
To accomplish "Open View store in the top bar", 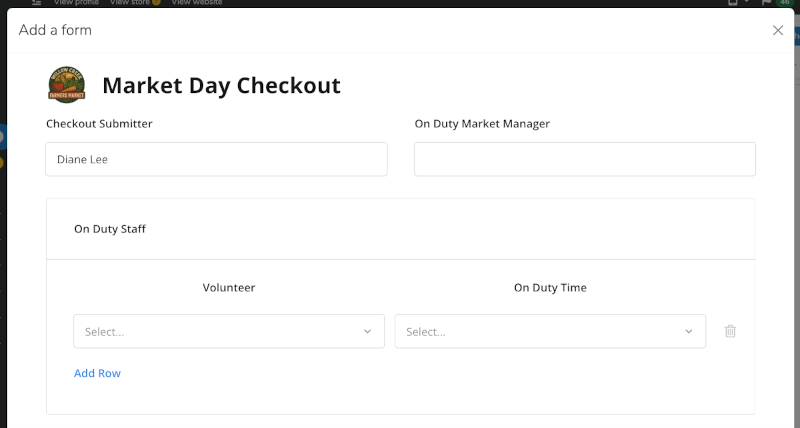I will coord(129,3).
